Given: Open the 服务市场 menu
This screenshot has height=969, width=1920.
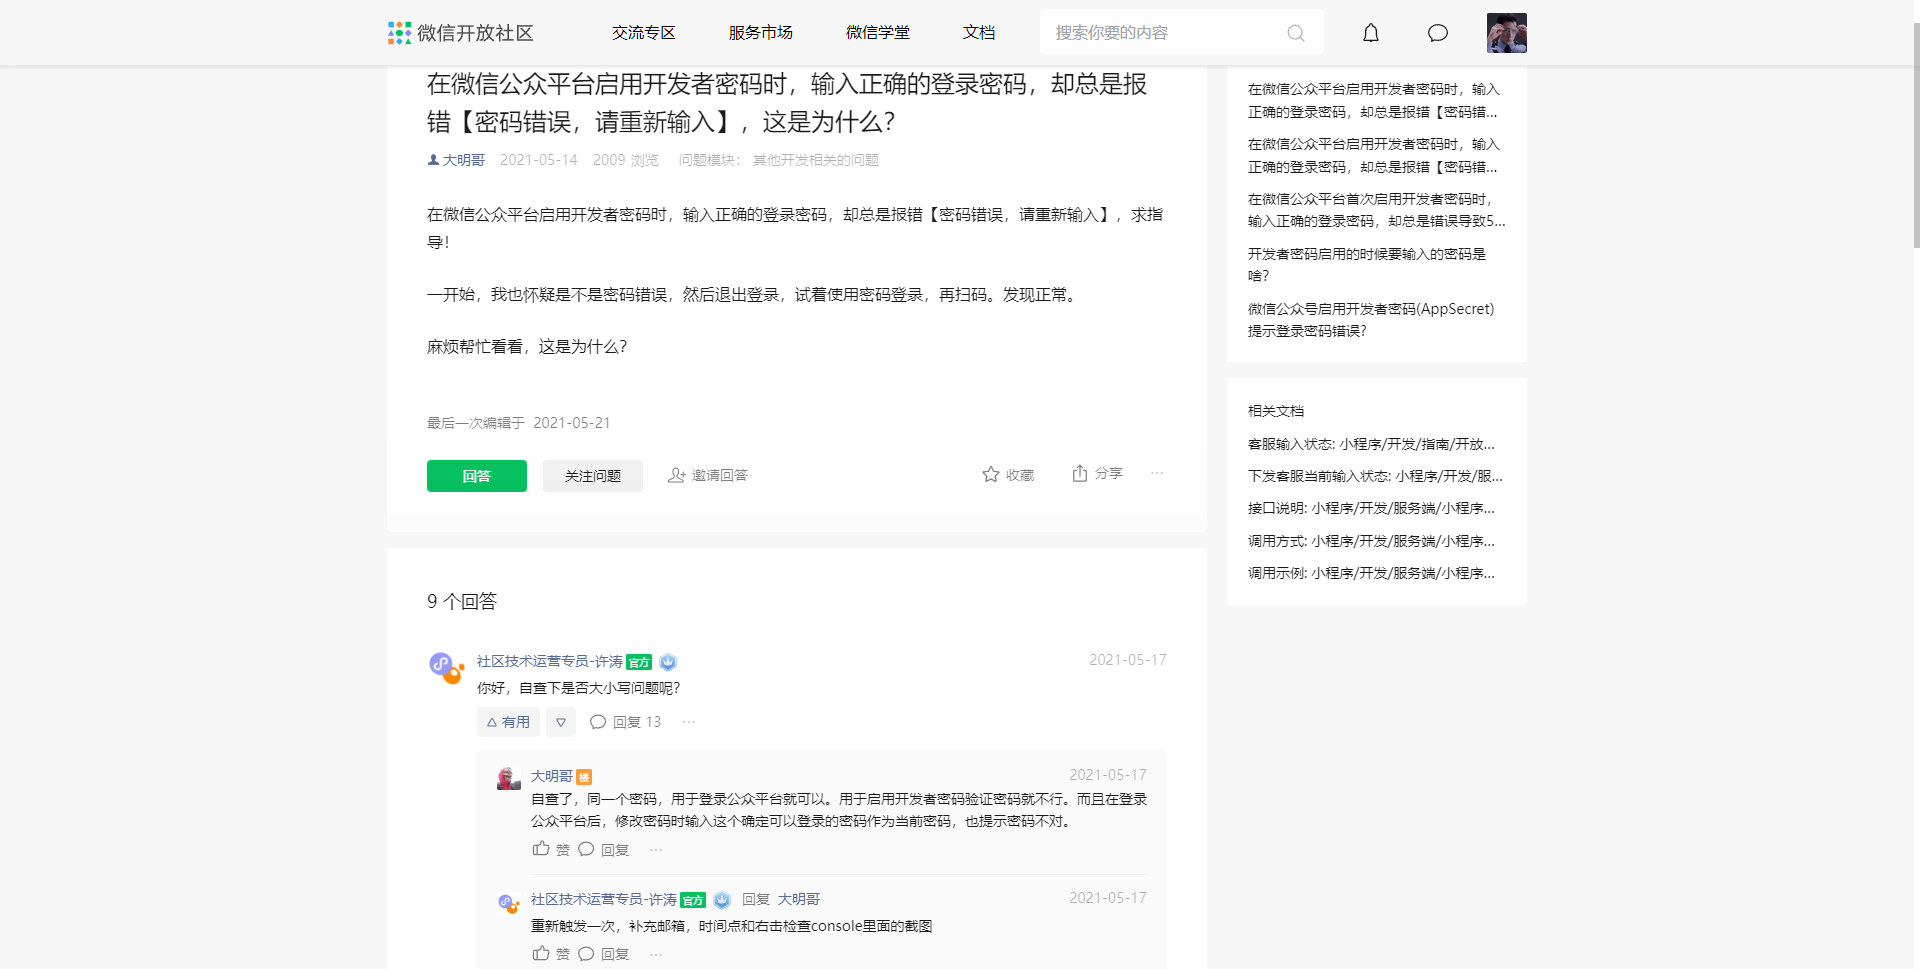Looking at the screenshot, I should [761, 33].
